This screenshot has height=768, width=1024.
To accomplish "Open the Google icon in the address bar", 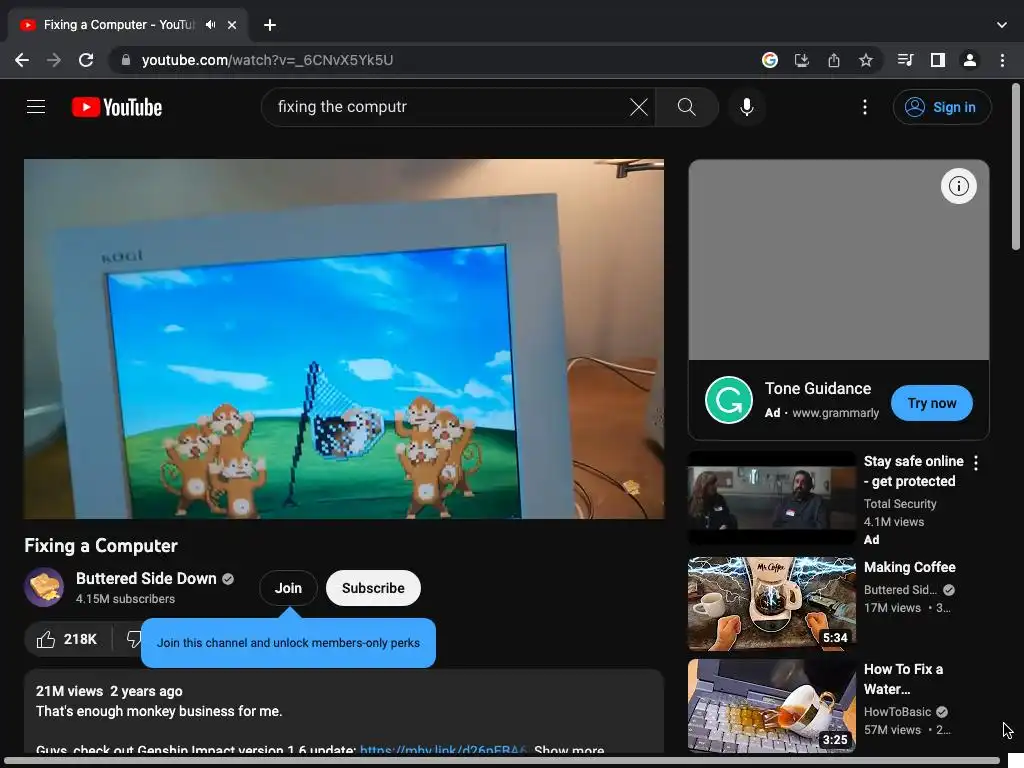I will coord(770,60).
